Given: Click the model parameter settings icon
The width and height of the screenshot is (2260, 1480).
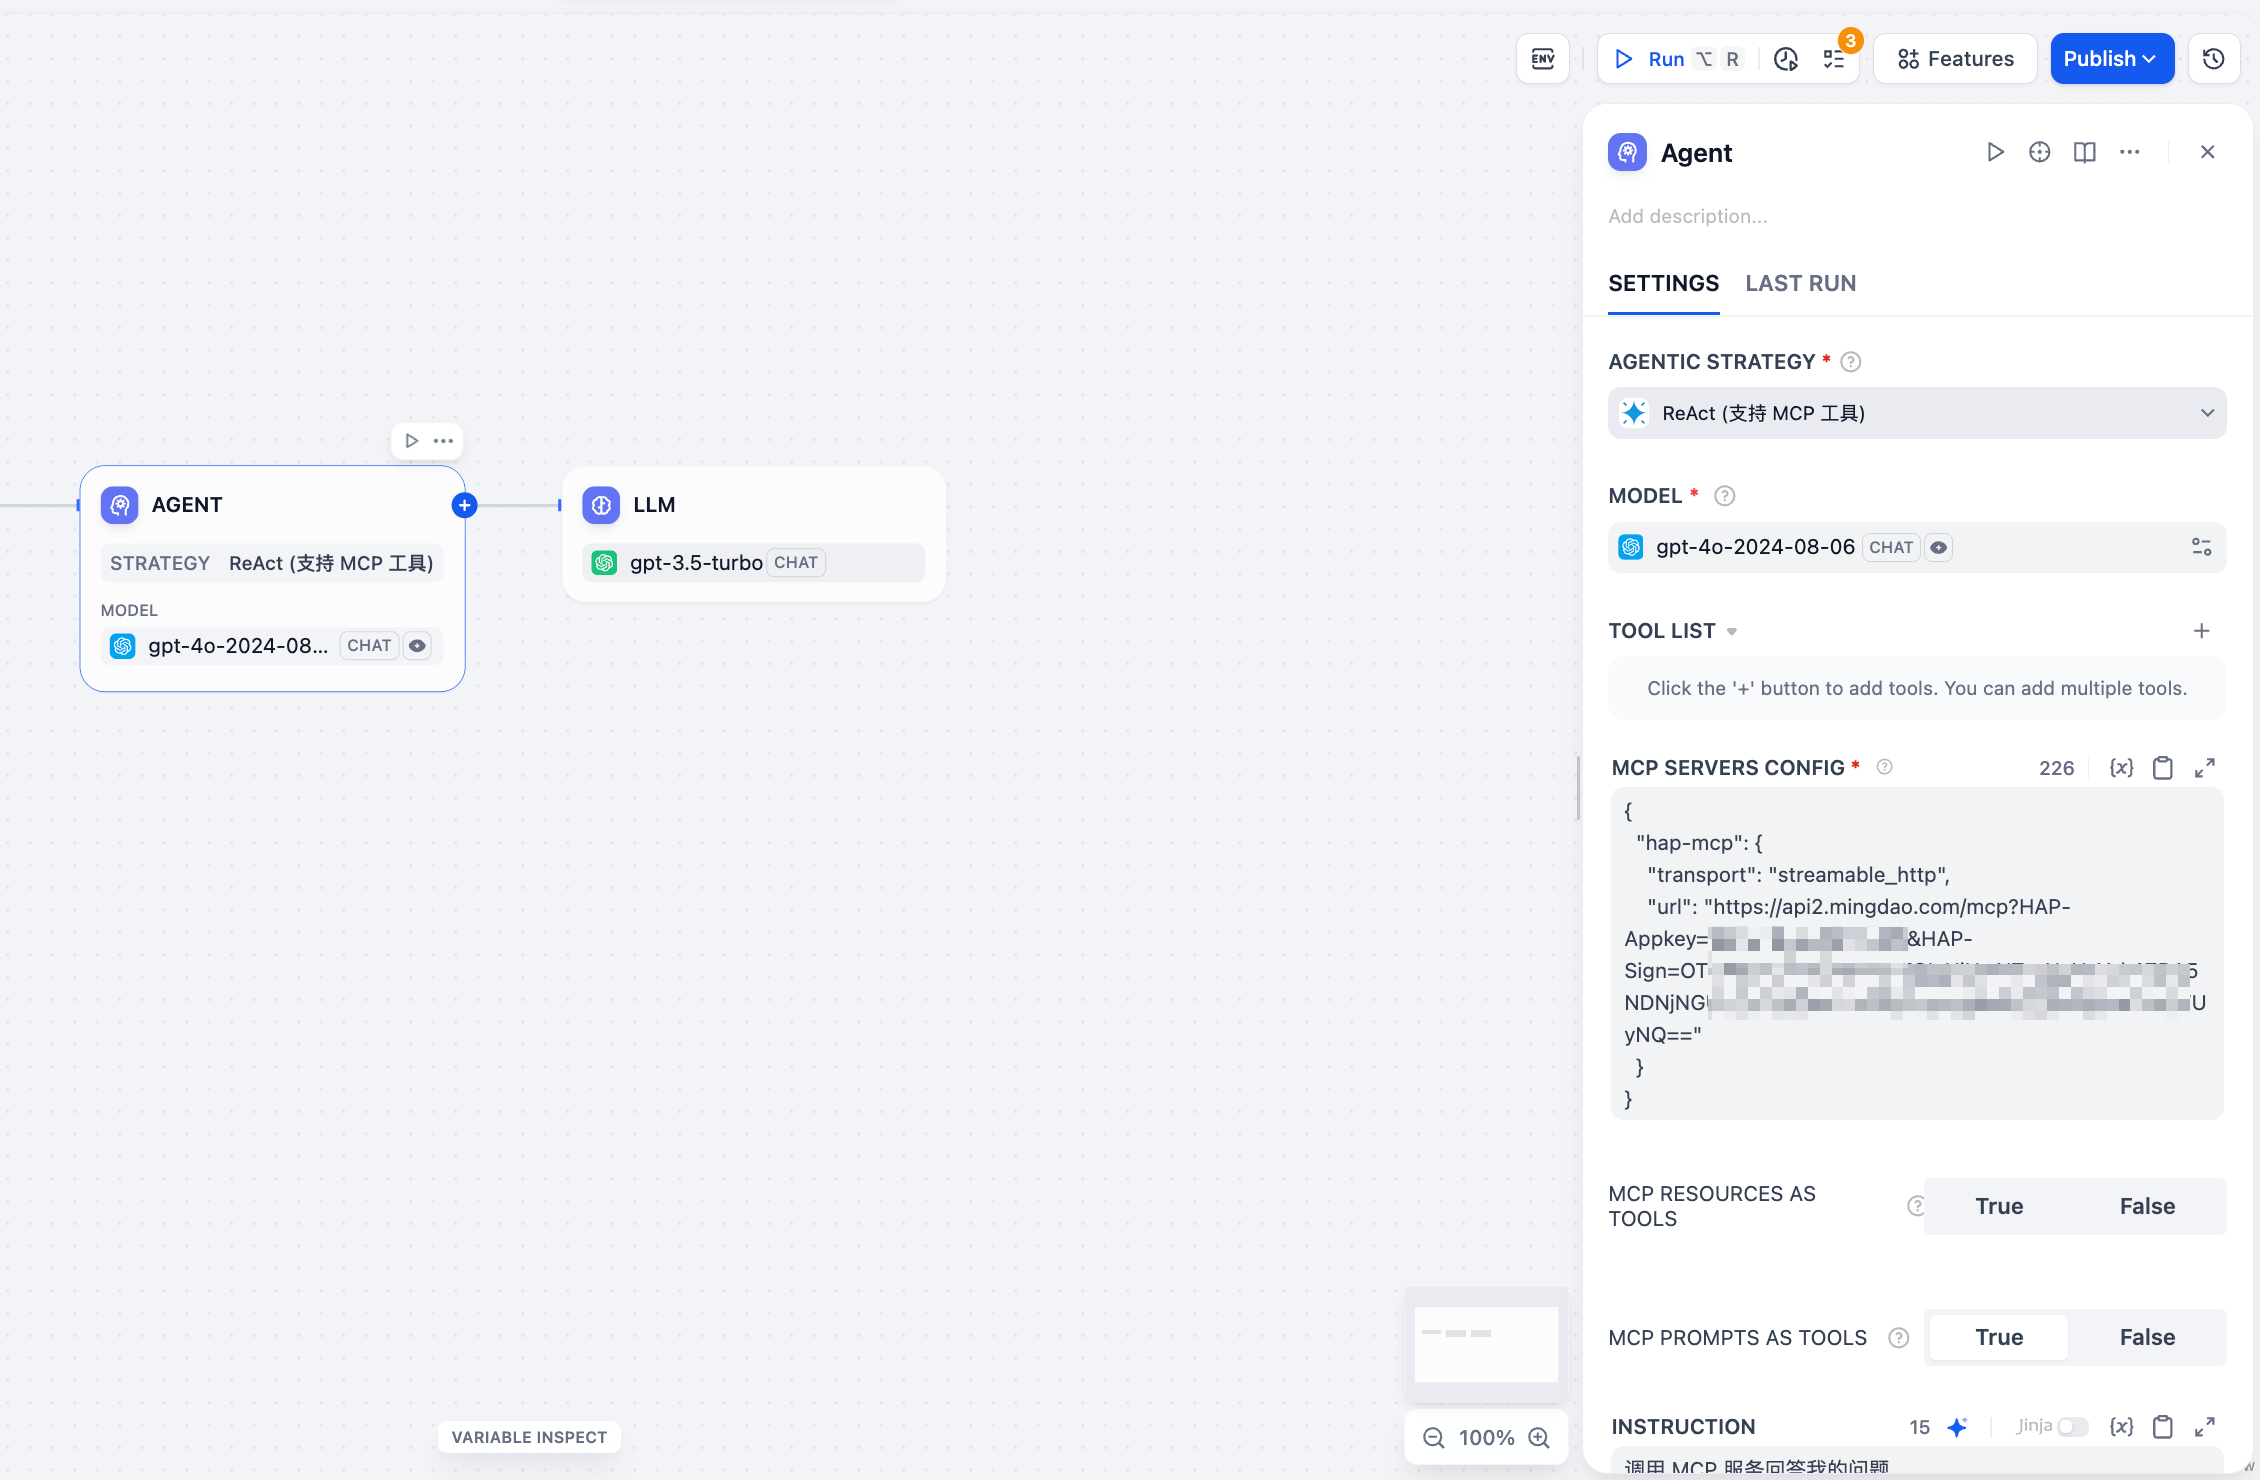Looking at the screenshot, I should (x=2201, y=547).
